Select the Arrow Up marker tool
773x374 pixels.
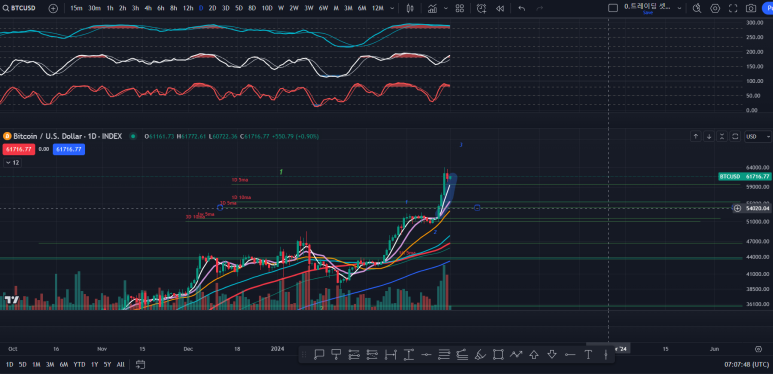click(534, 354)
